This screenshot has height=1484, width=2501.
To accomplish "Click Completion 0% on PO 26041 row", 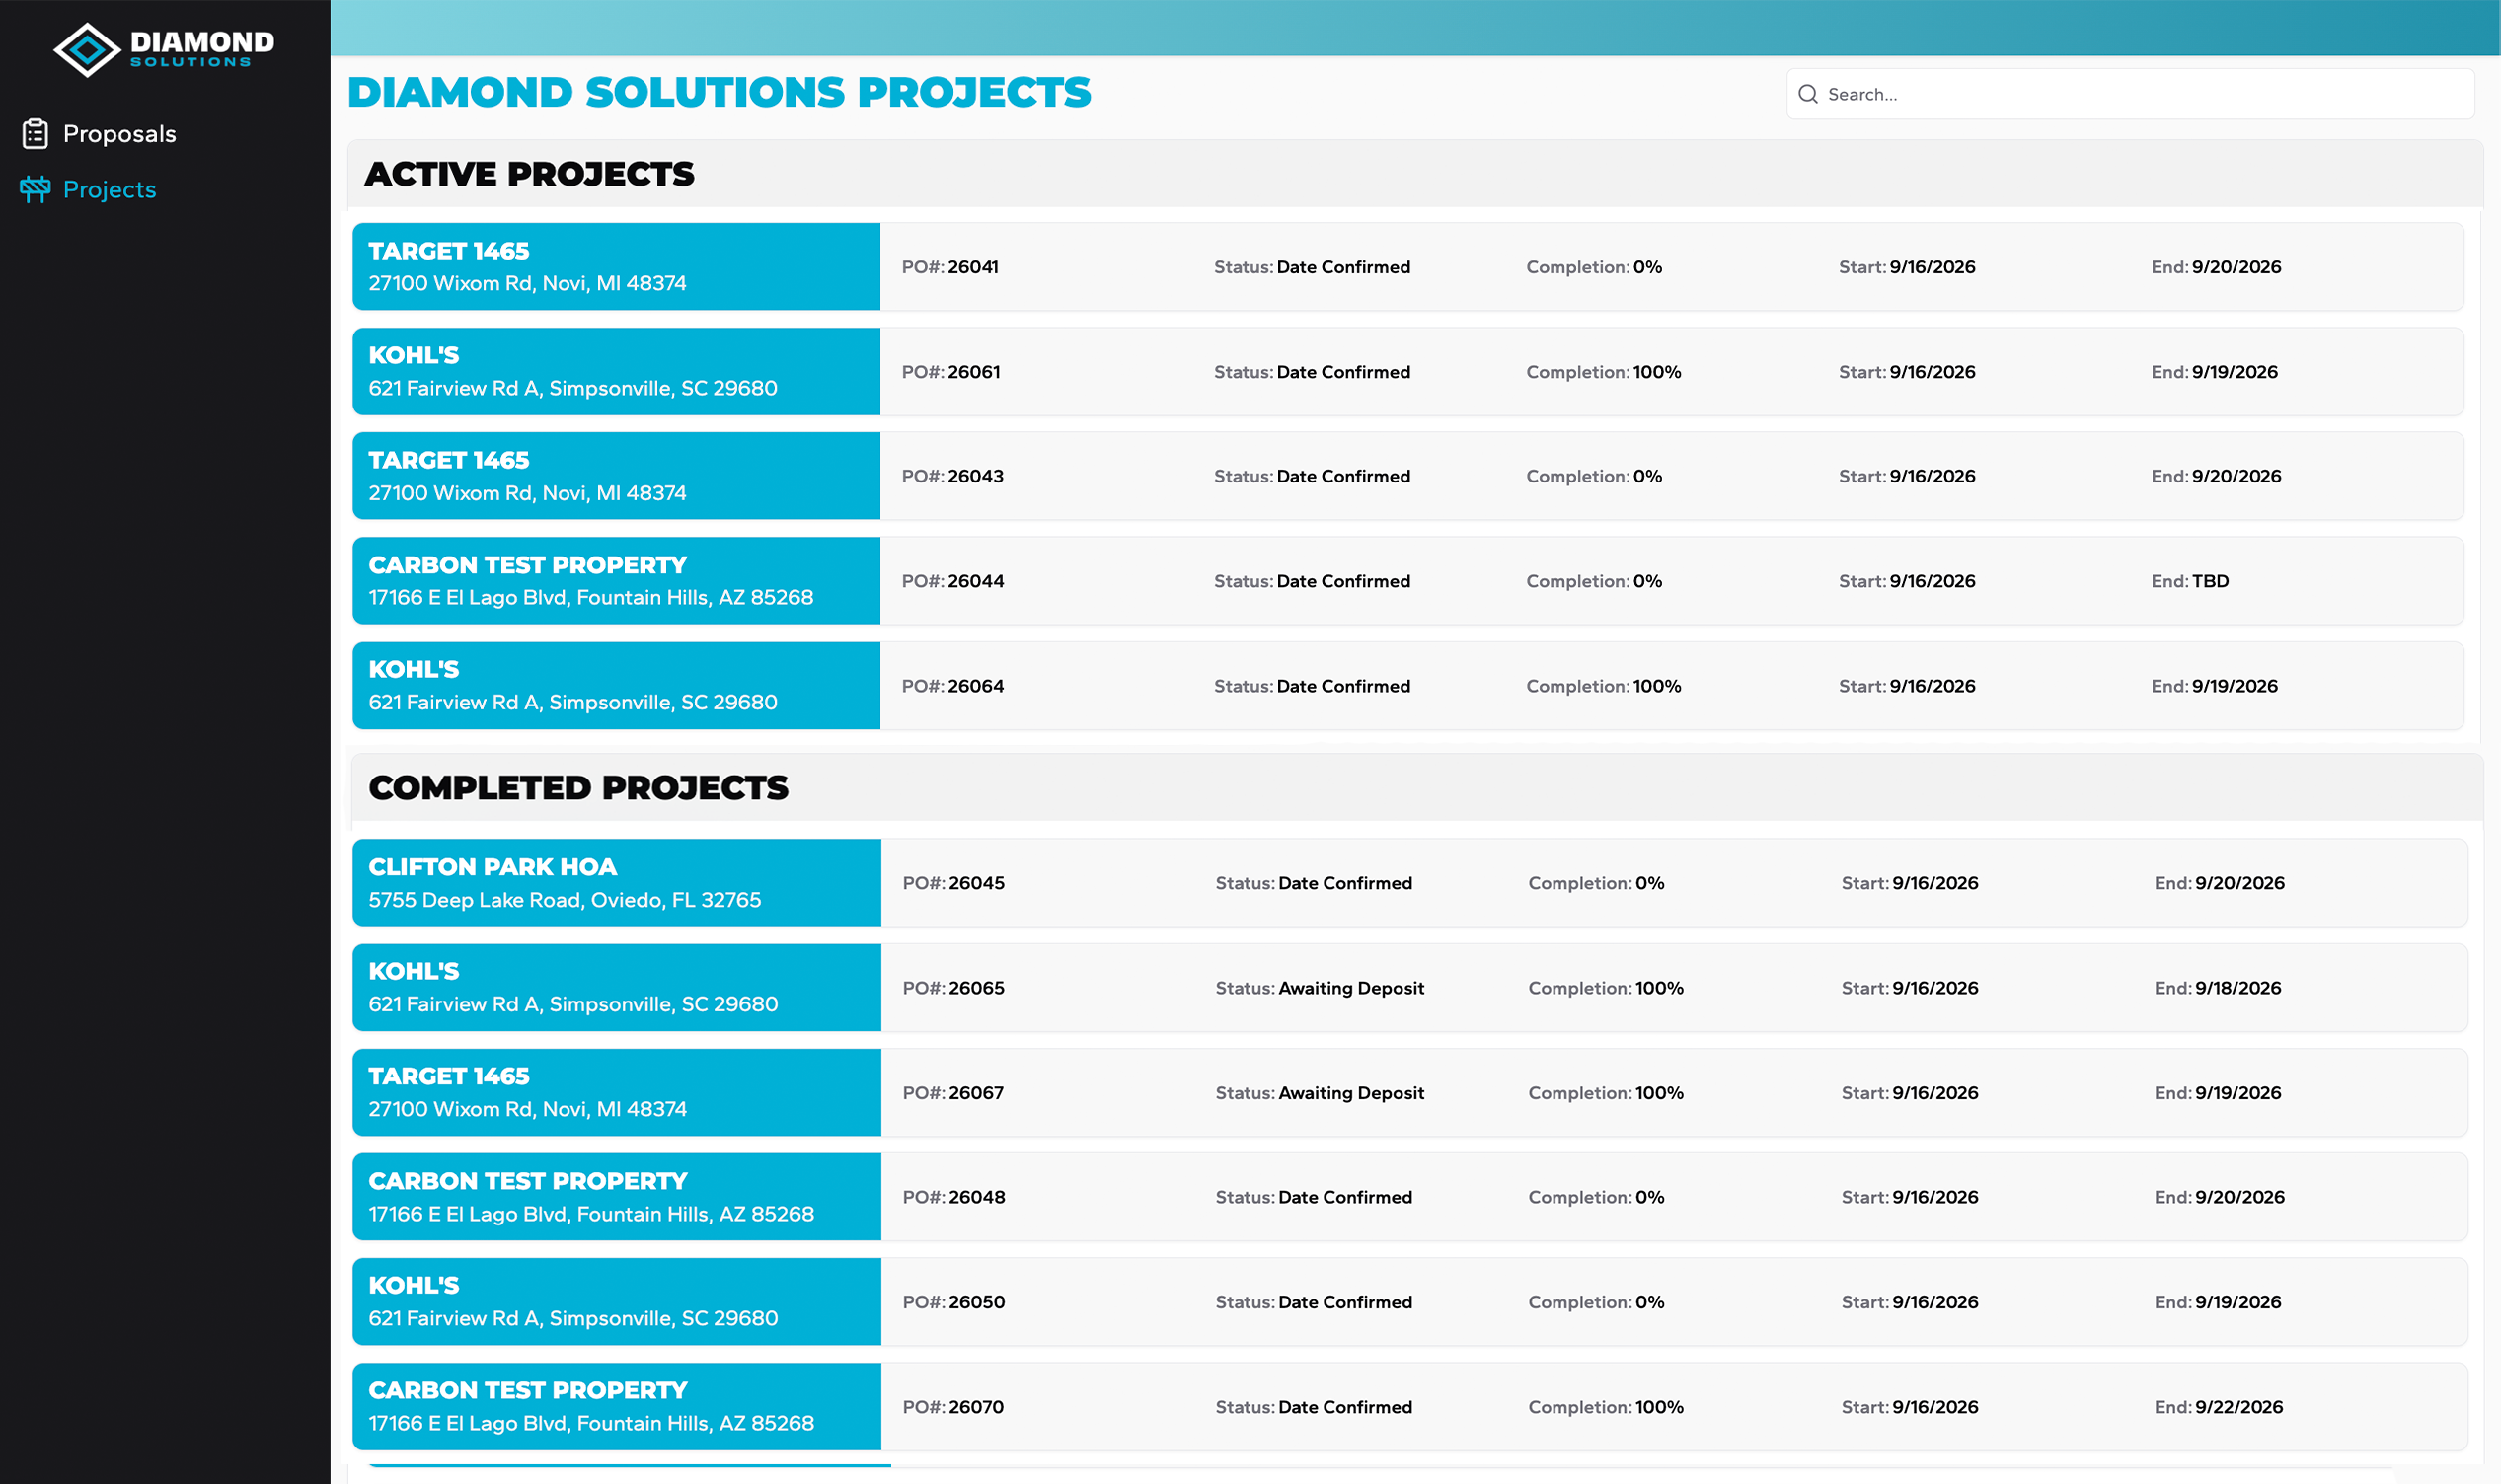I will tap(1594, 267).
